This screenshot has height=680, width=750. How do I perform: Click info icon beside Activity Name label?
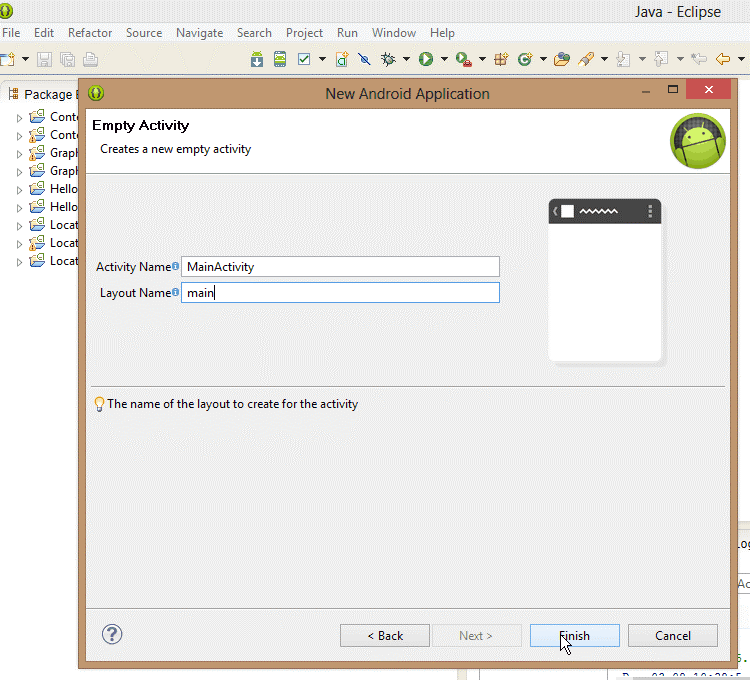[176, 266]
